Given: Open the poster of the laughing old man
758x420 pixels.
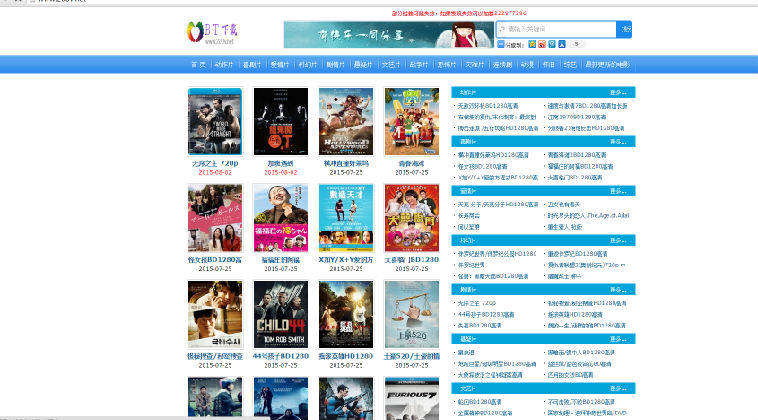Looking at the screenshot, I should coord(281,217).
